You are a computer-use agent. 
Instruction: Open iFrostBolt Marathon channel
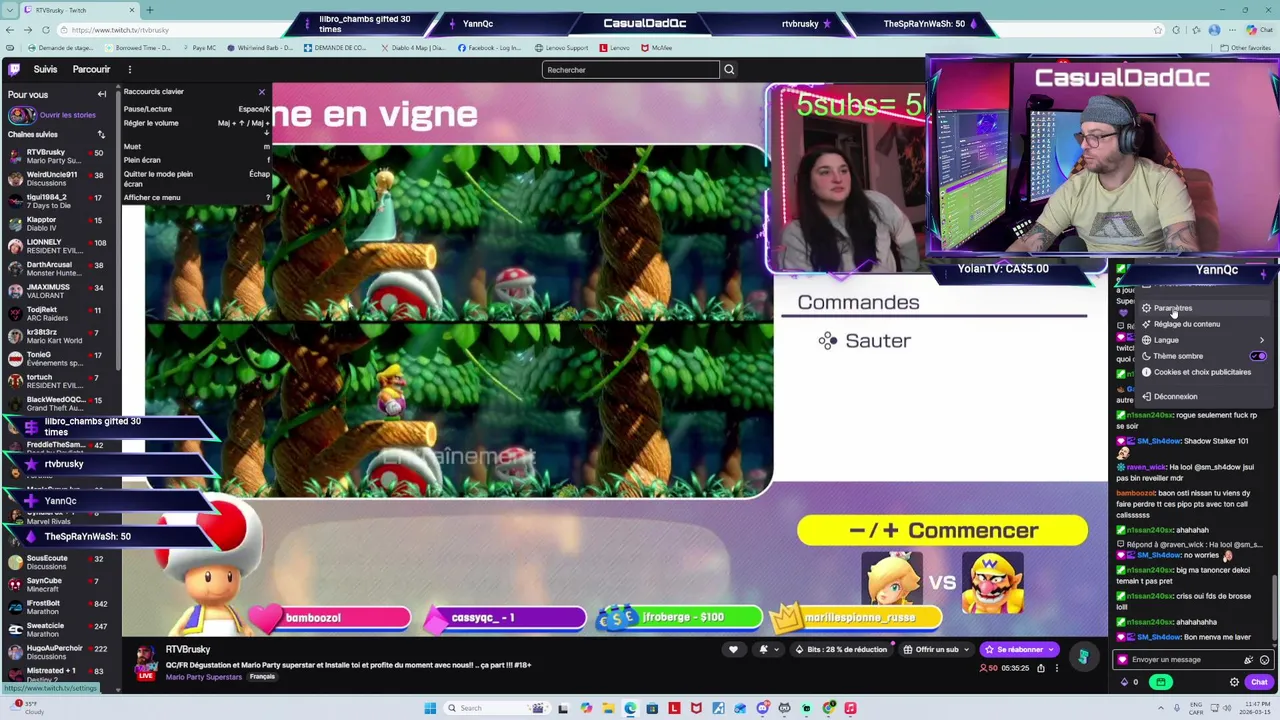(x=58, y=607)
